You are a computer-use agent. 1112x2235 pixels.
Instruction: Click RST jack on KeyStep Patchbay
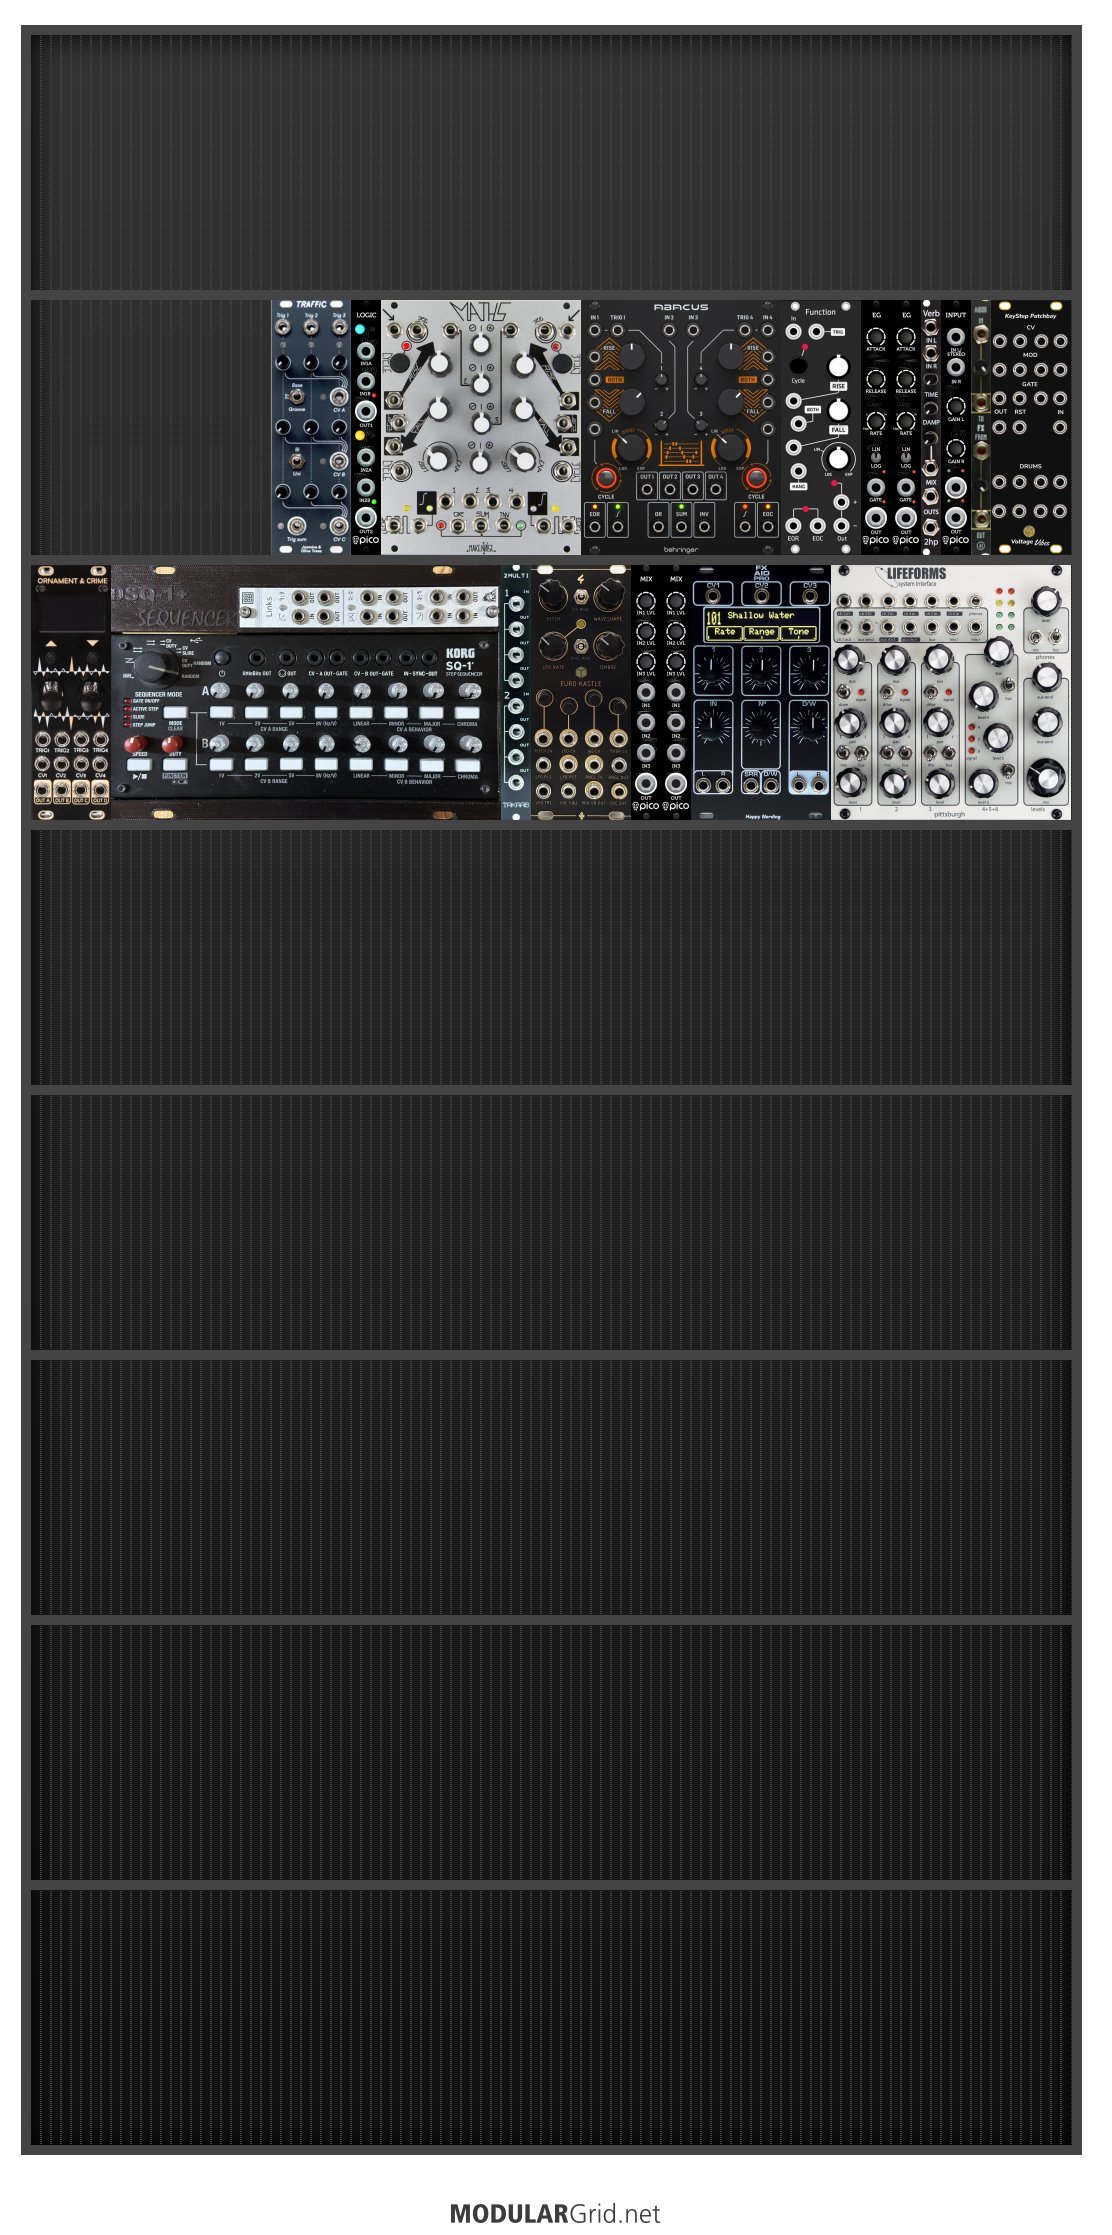click(x=1020, y=426)
